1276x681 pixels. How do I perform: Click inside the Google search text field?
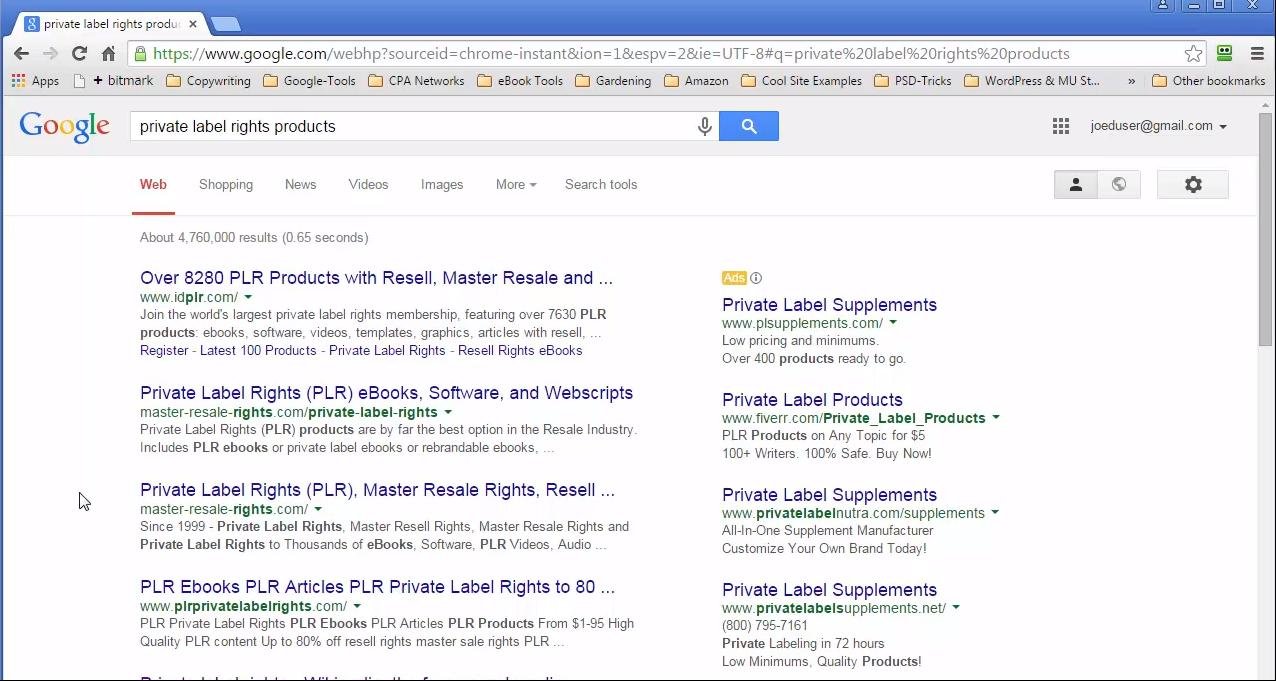pyautogui.click(x=410, y=127)
